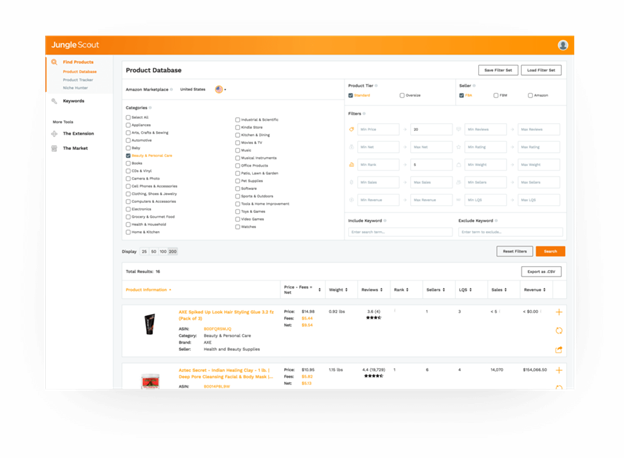Uncheck the FBA seller checkbox
Image resolution: width=624 pixels, height=458 pixels.
point(462,95)
